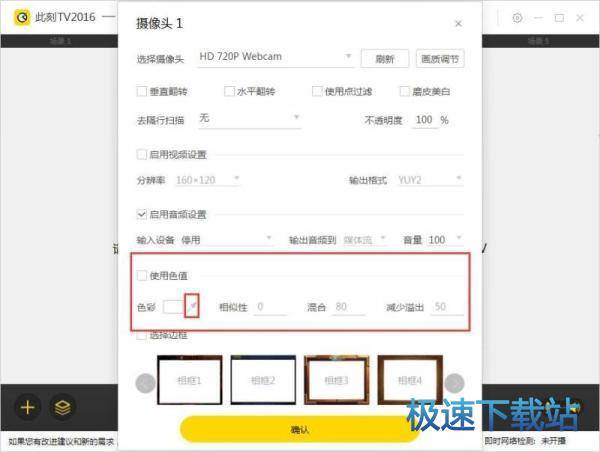The image size is (600, 452).
Task: Click the 此刻TV2016 app logo
Action: pyautogui.click(x=22, y=17)
